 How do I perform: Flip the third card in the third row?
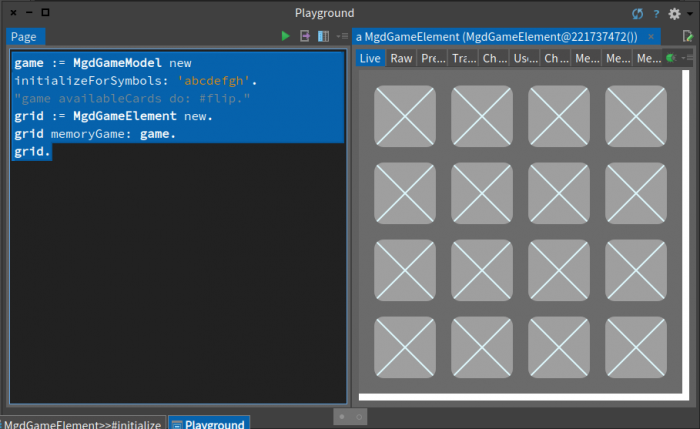(x=559, y=270)
